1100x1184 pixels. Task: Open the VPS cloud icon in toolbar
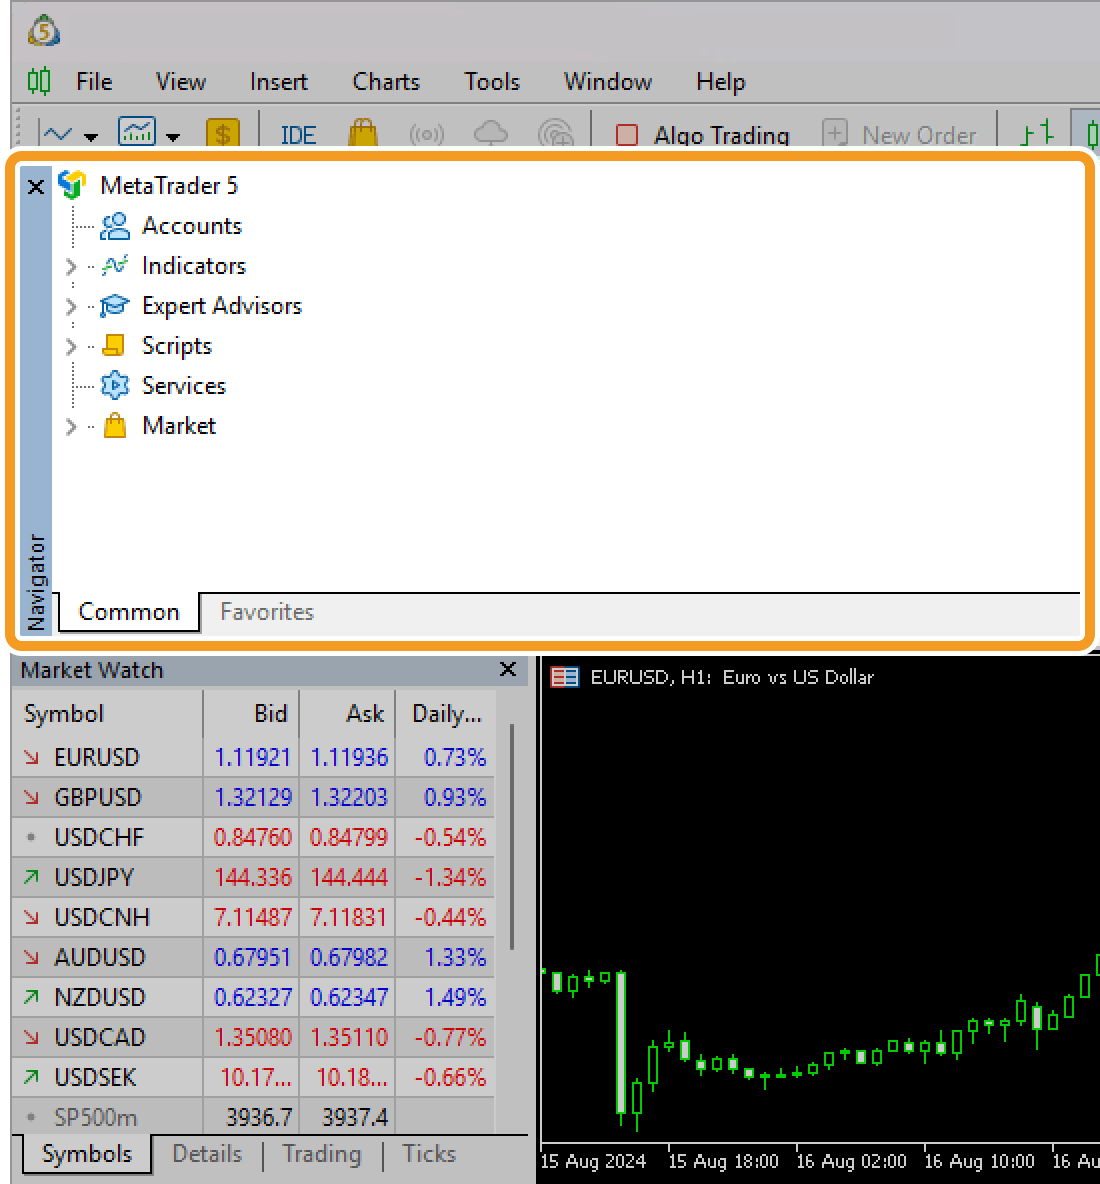(491, 134)
